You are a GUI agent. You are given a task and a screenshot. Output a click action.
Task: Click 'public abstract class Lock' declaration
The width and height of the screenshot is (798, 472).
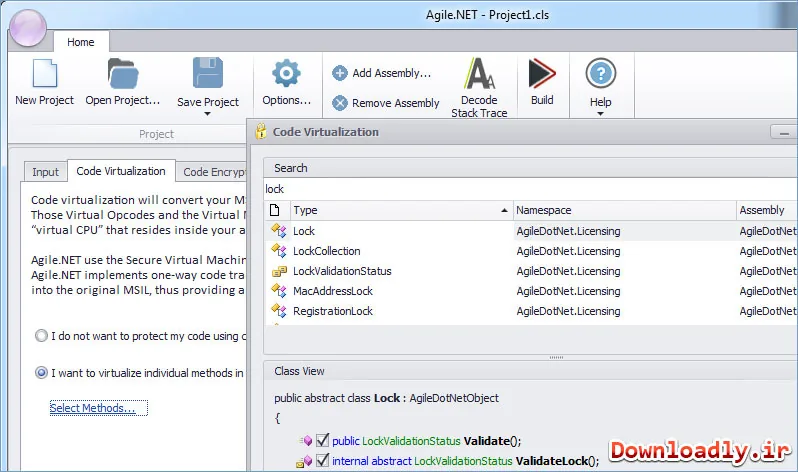(x=337, y=398)
